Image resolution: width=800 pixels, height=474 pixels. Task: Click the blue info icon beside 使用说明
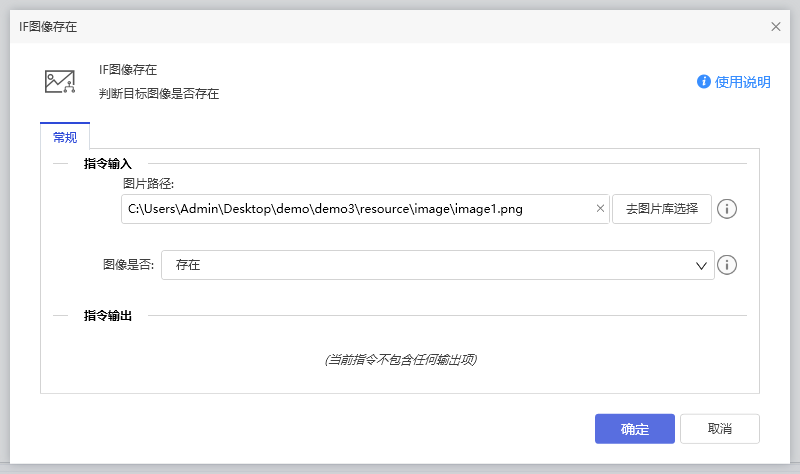[704, 82]
